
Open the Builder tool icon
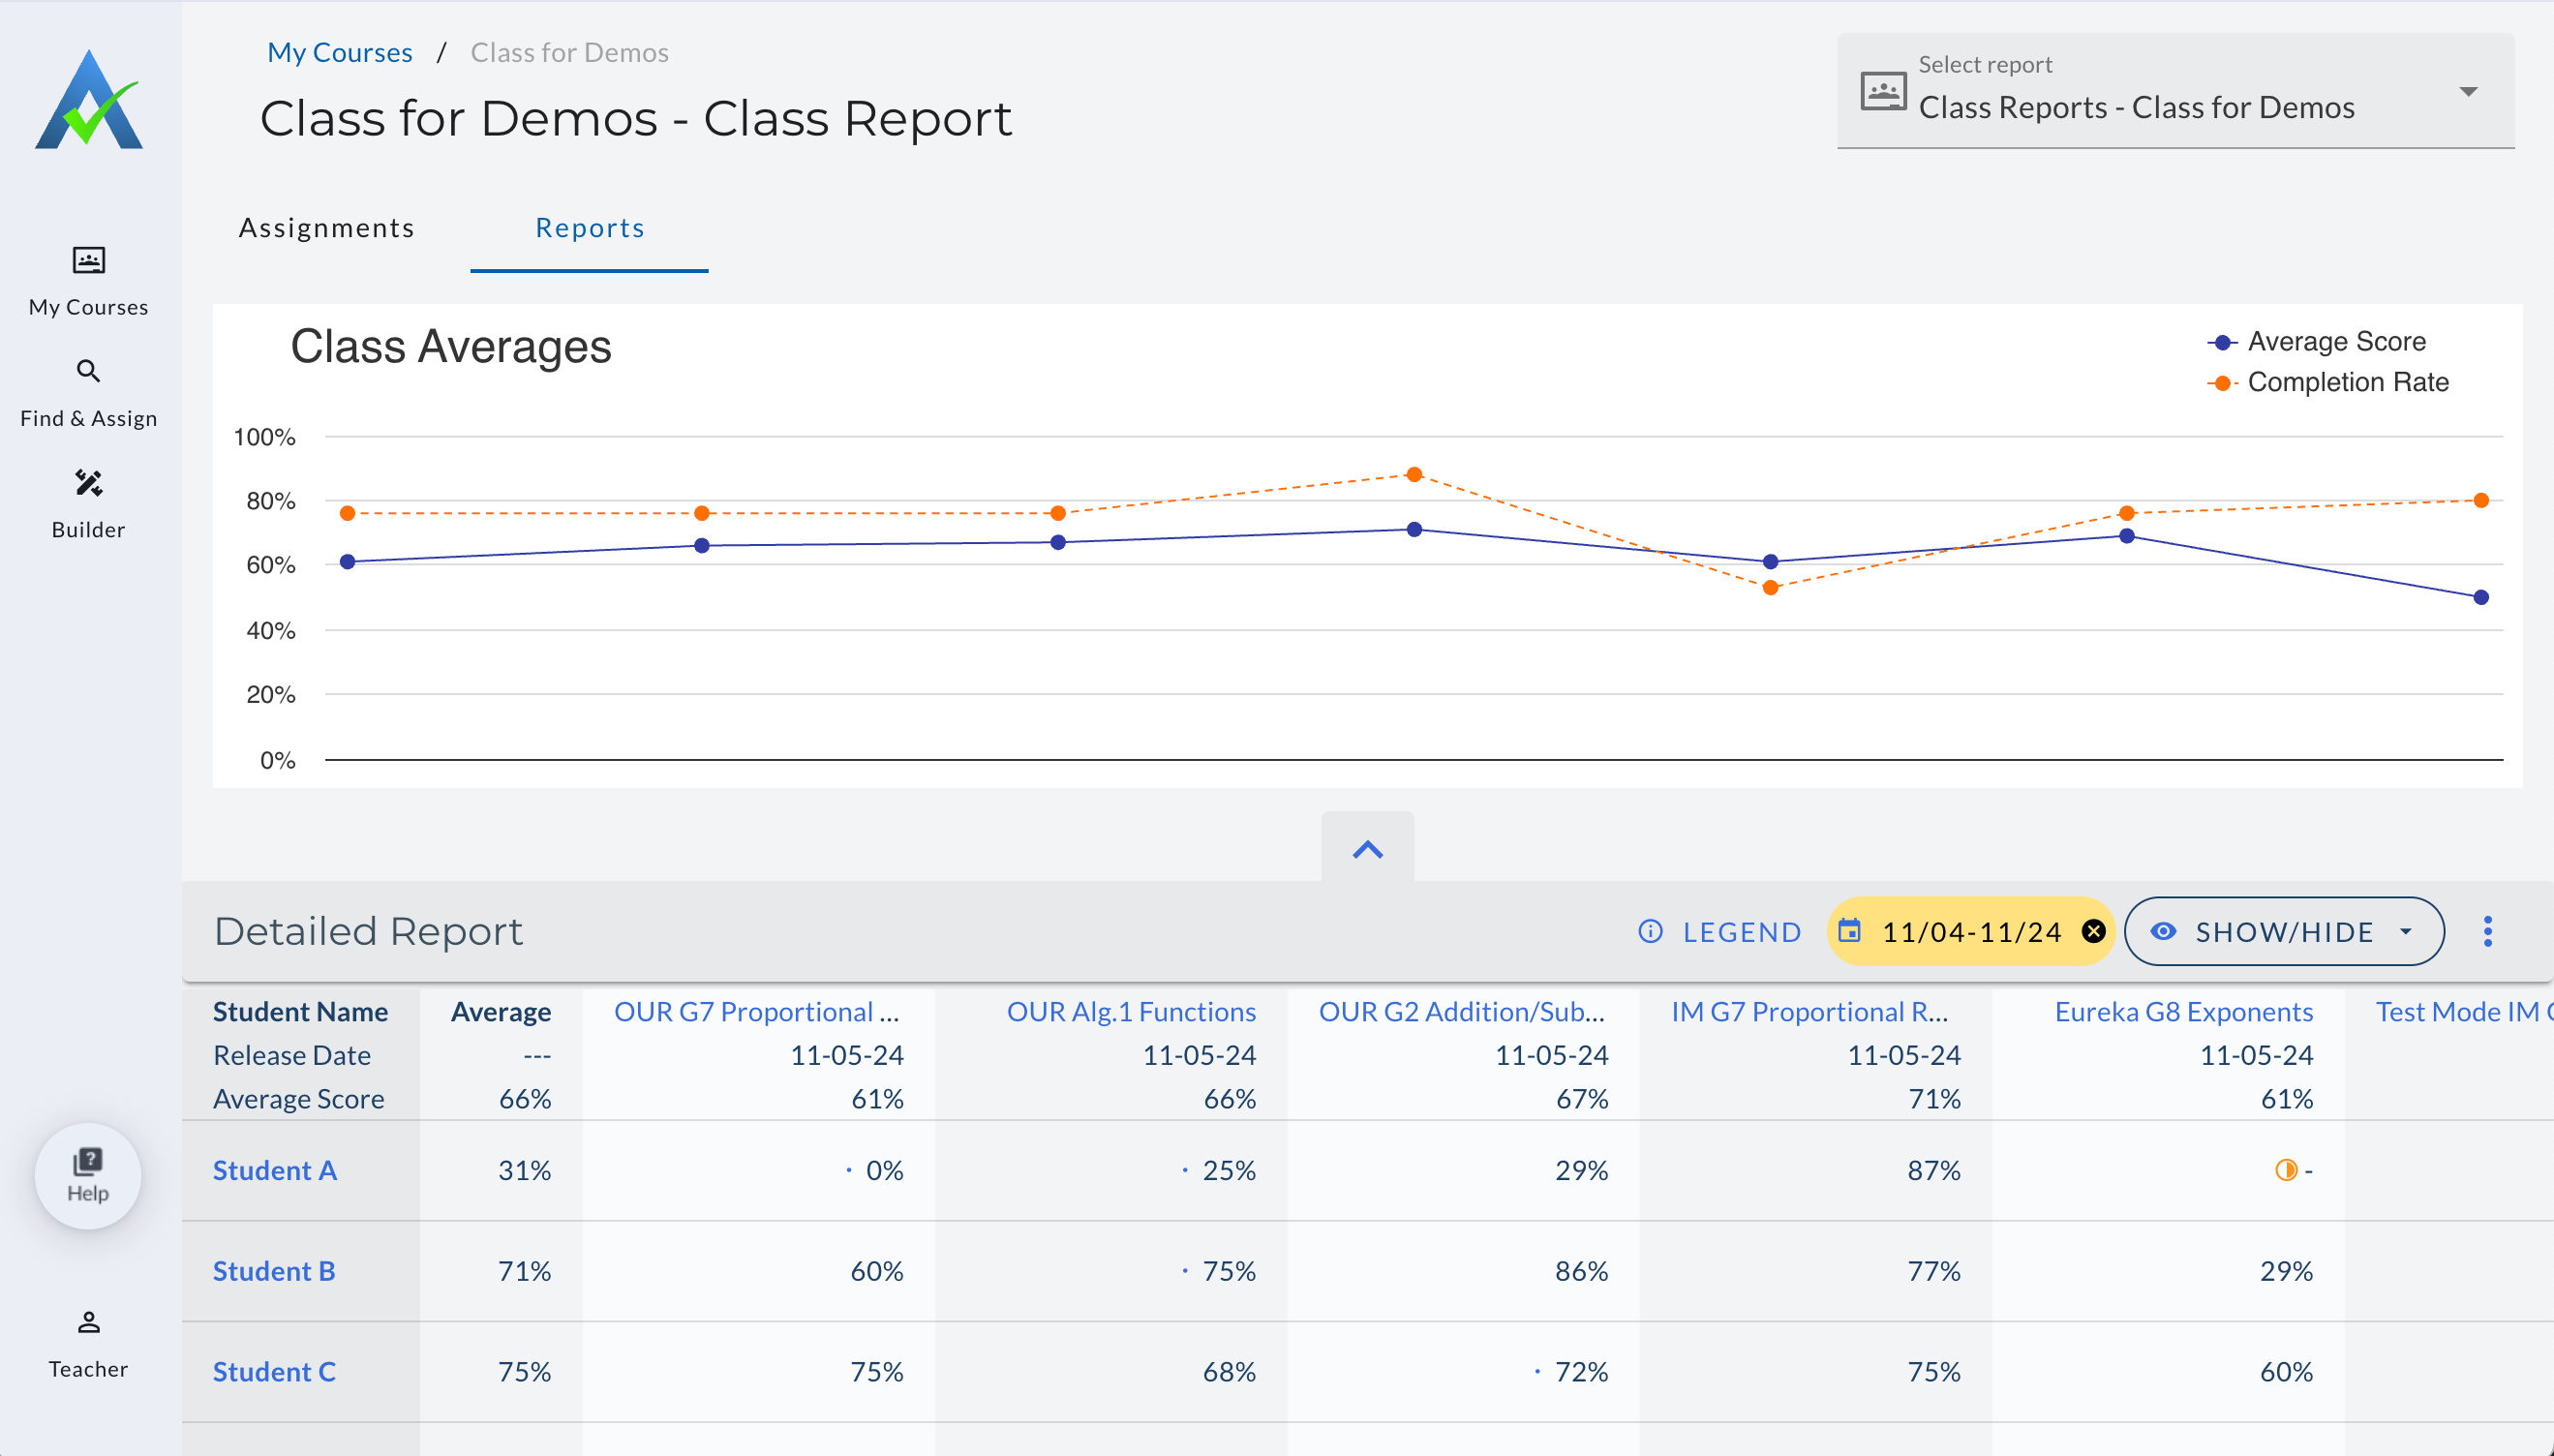[x=89, y=483]
